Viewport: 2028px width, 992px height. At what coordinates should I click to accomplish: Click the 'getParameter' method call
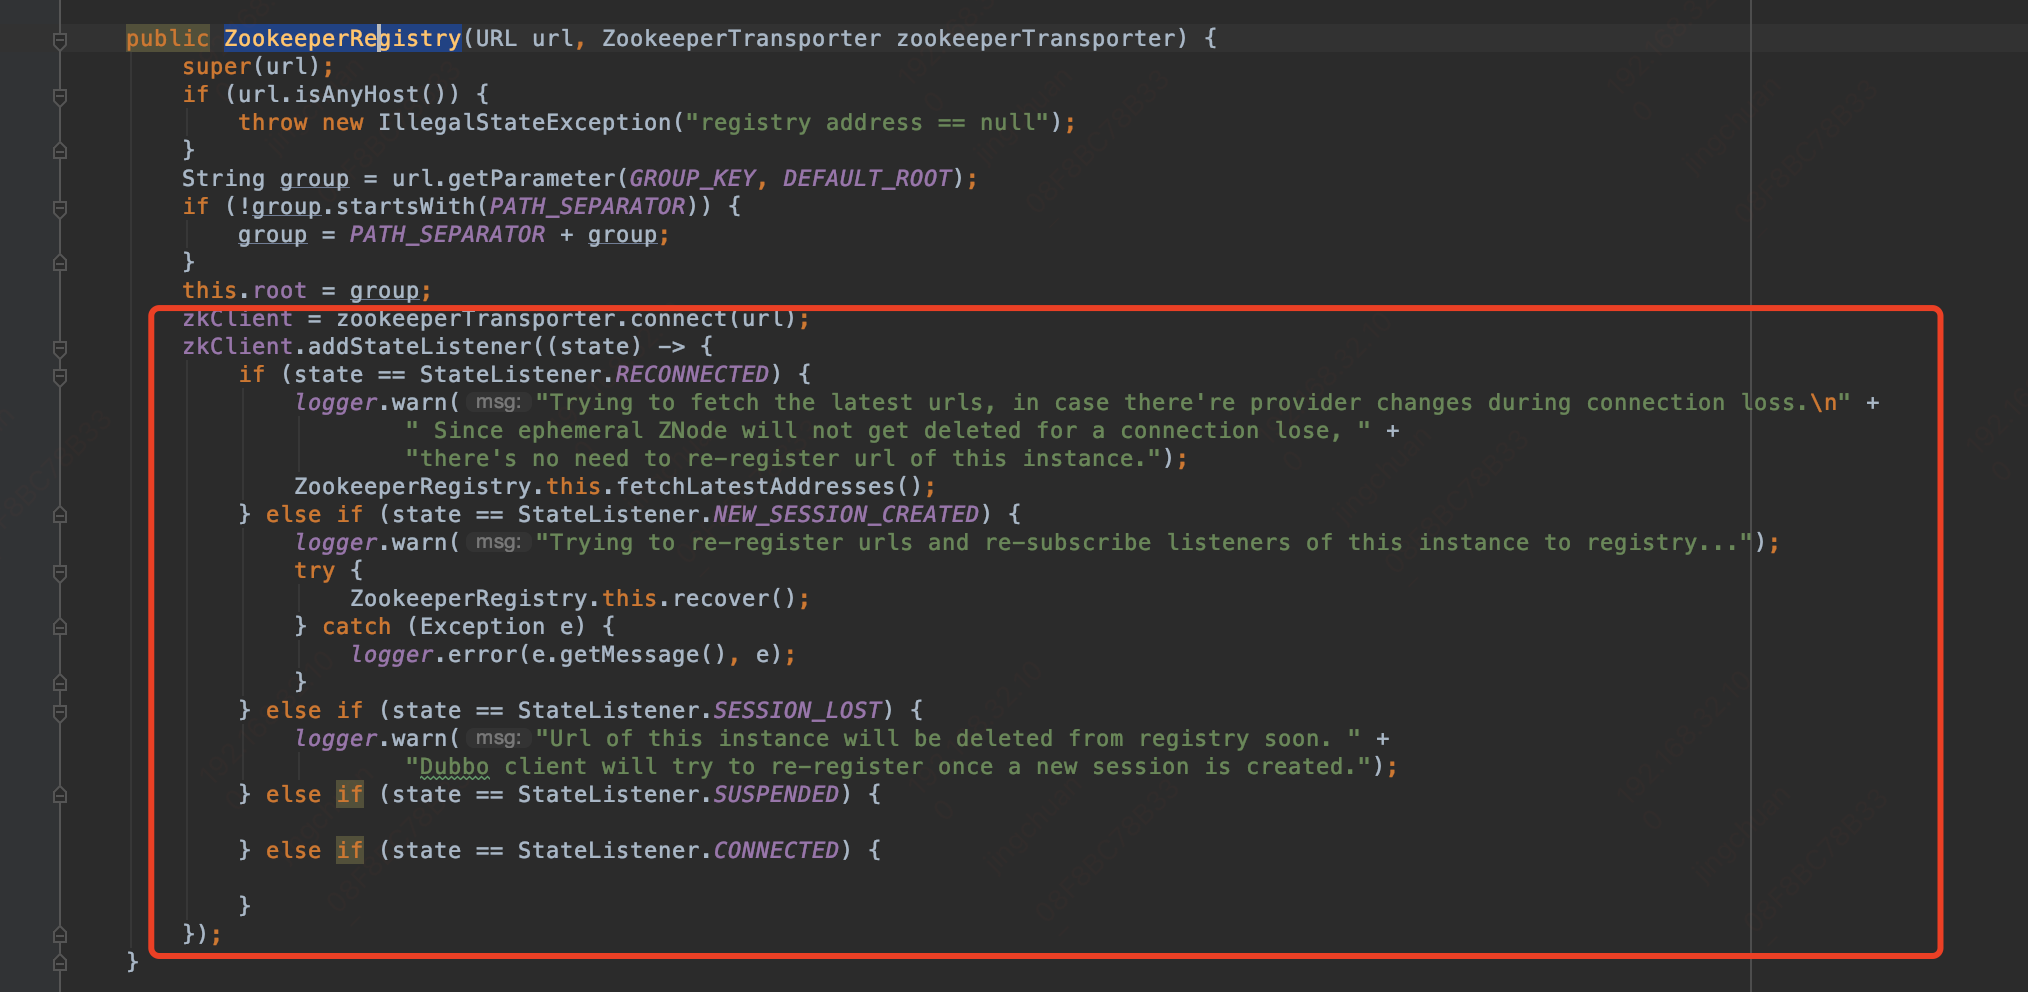532,178
